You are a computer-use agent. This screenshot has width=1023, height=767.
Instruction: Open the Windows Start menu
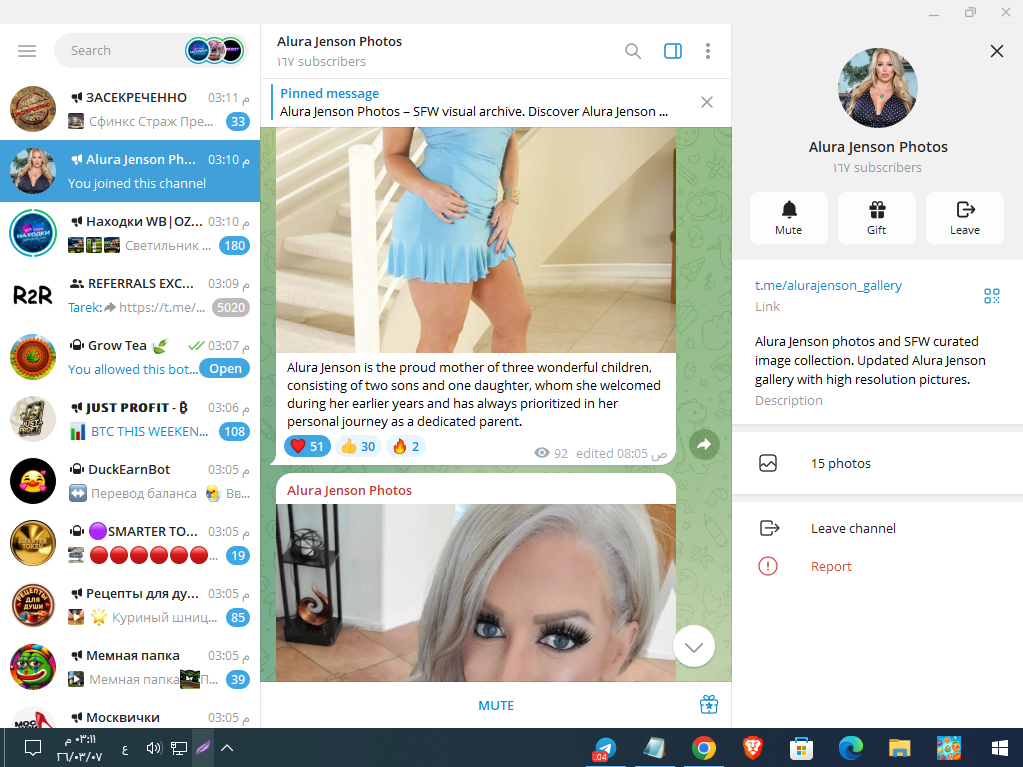[x=999, y=748]
